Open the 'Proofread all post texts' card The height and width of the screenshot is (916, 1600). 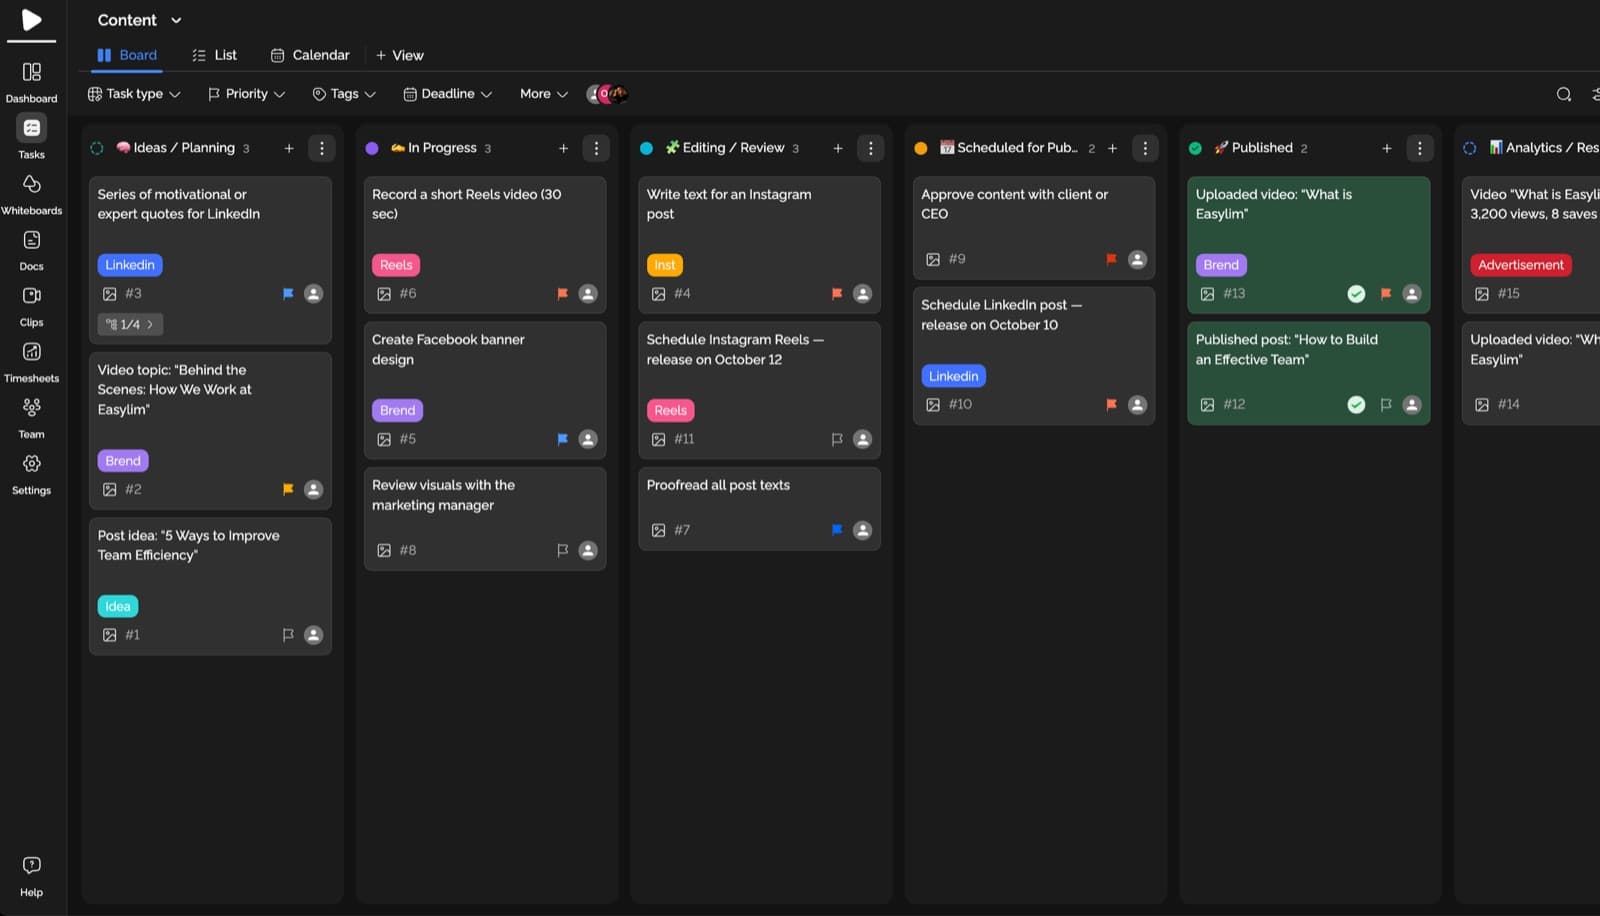(759, 509)
